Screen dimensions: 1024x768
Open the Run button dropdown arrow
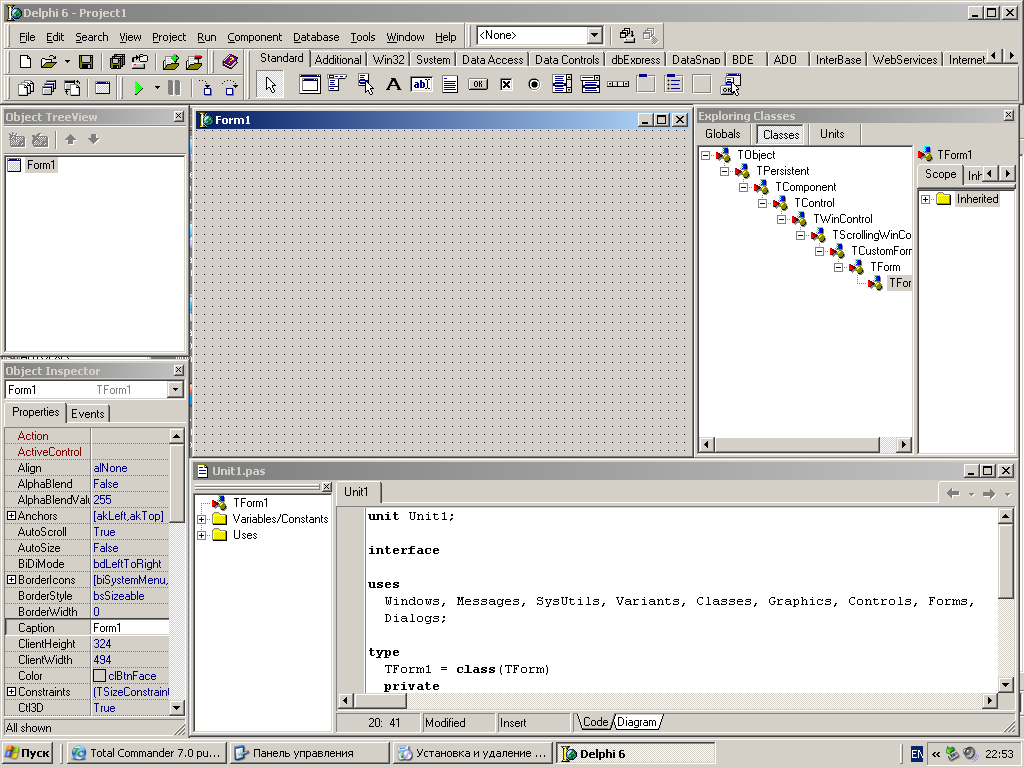(157, 88)
